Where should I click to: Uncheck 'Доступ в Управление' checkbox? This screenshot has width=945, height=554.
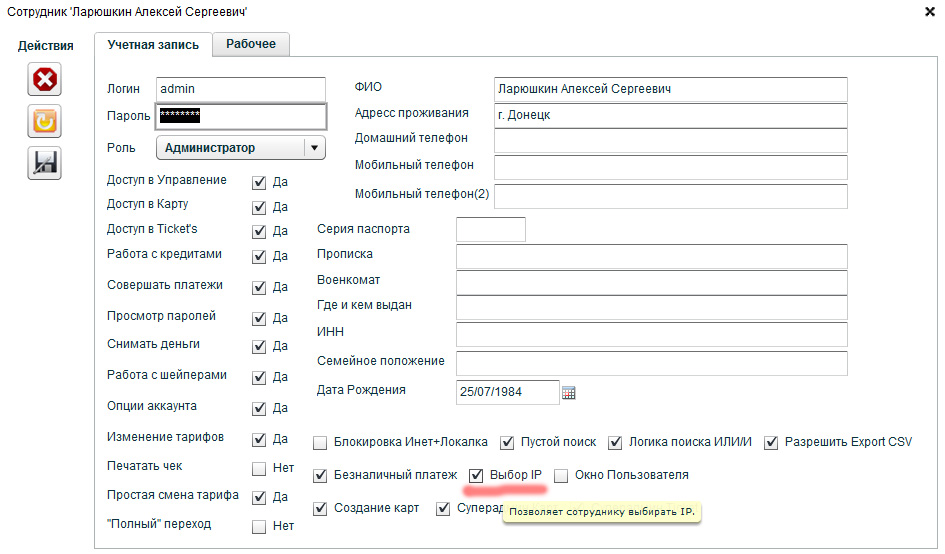pyautogui.click(x=259, y=183)
